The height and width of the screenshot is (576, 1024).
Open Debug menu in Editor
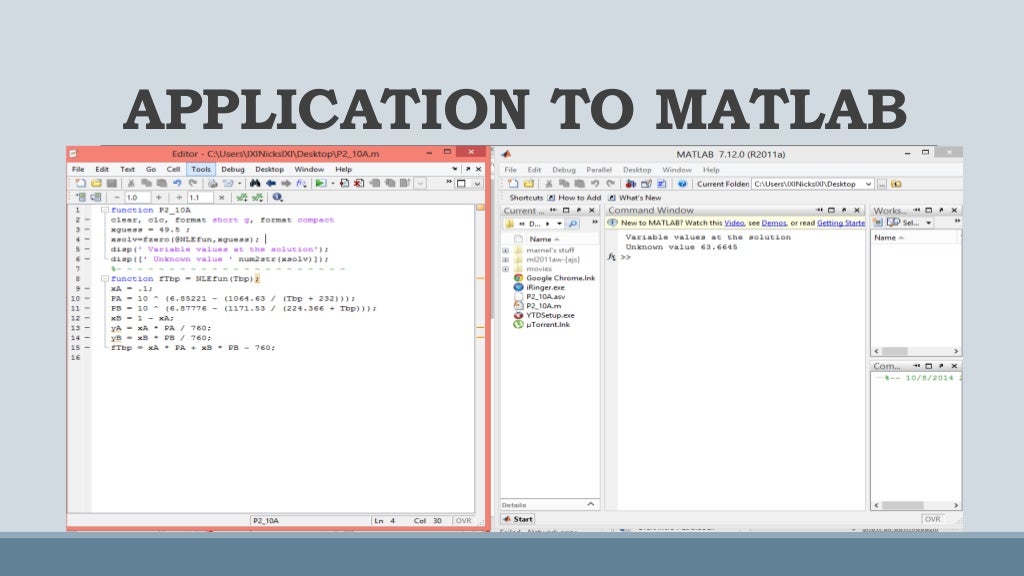pos(232,169)
